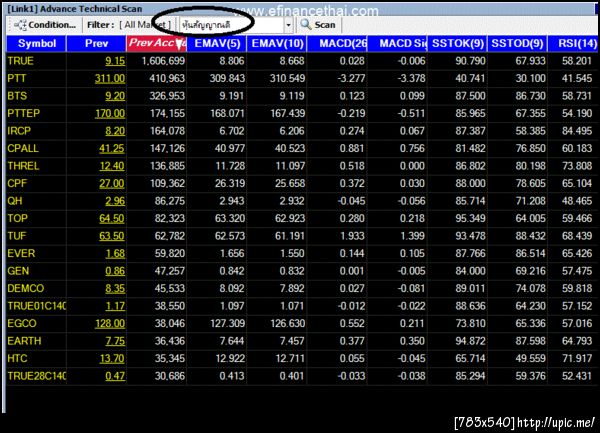Select the TRUE01C140 symbol
600x433 pixels.
[x=36, y=306]
